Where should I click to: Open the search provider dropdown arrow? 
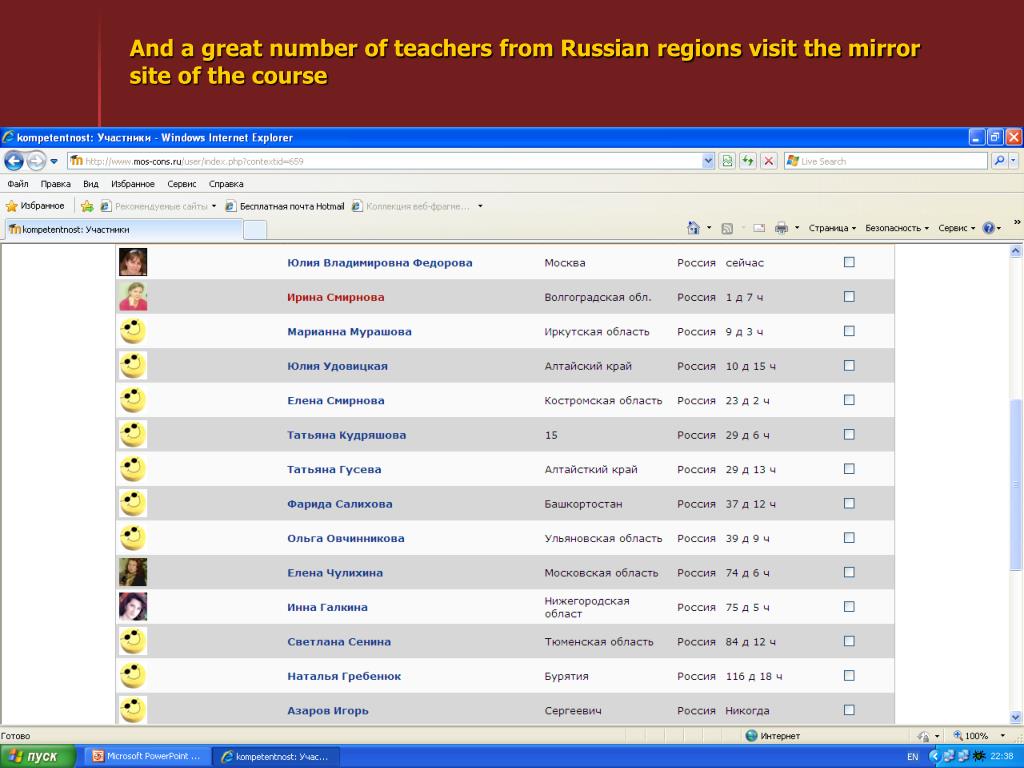(x=1014, y=161)
